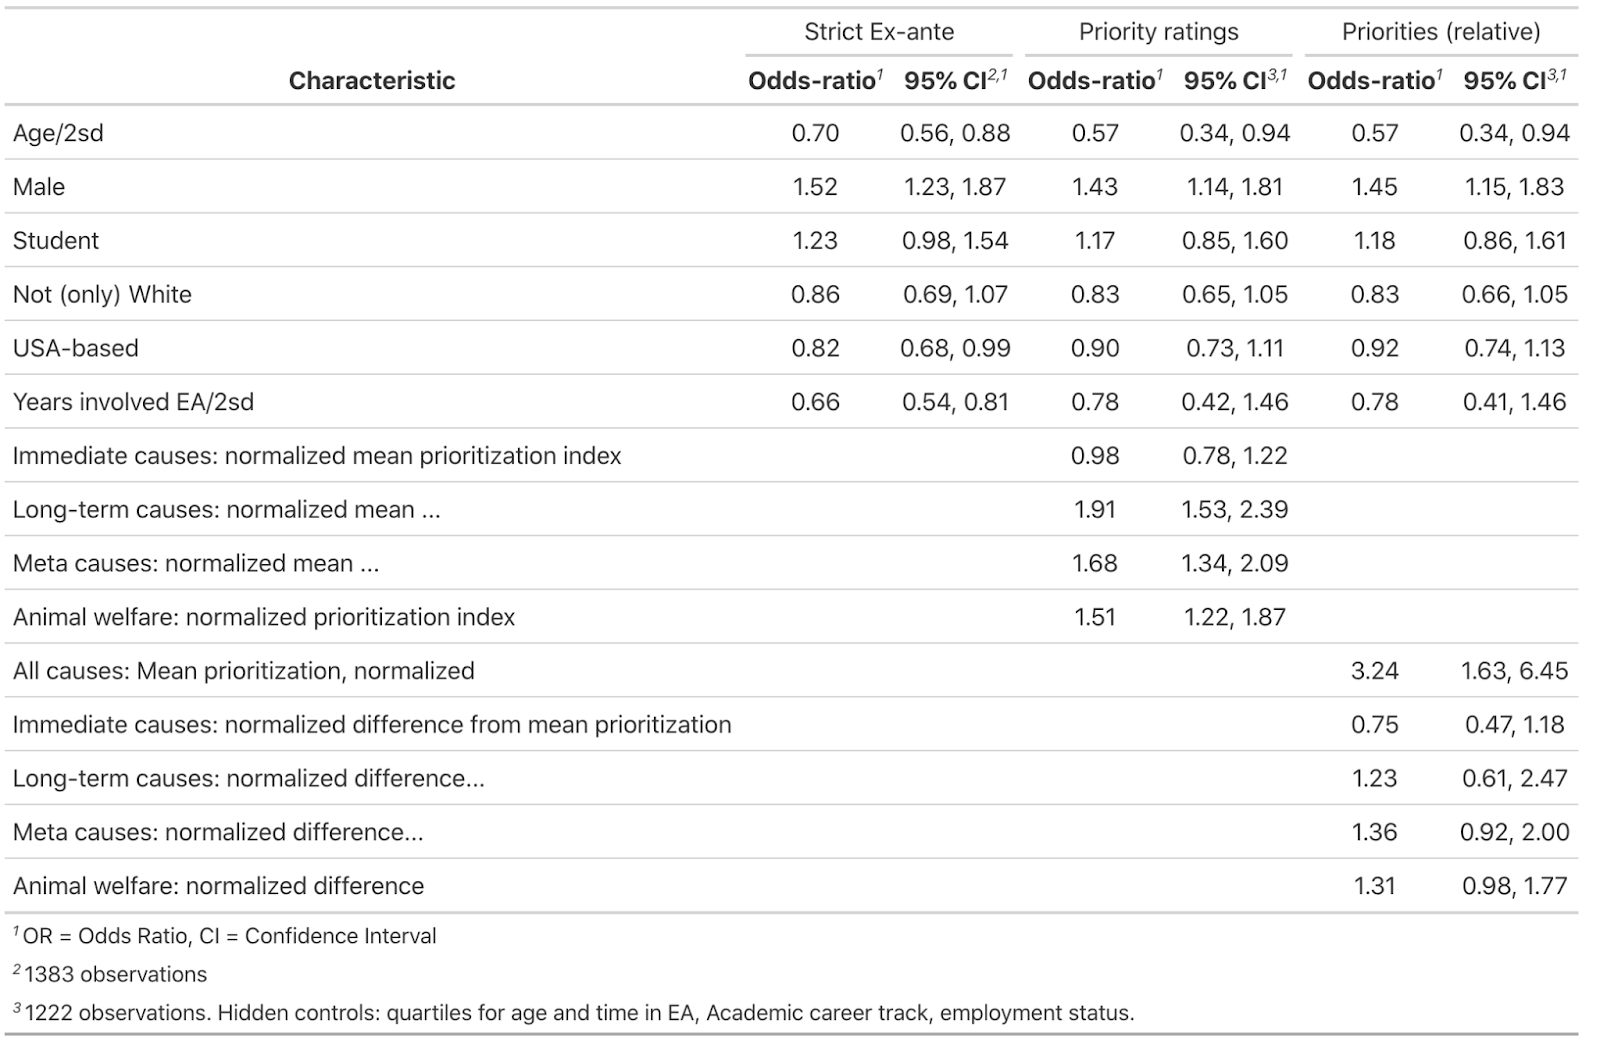Click the "Characteristic" column header
This screenshot has height=1045, width=1600.
pyautogui.click(x=371, y=81)
